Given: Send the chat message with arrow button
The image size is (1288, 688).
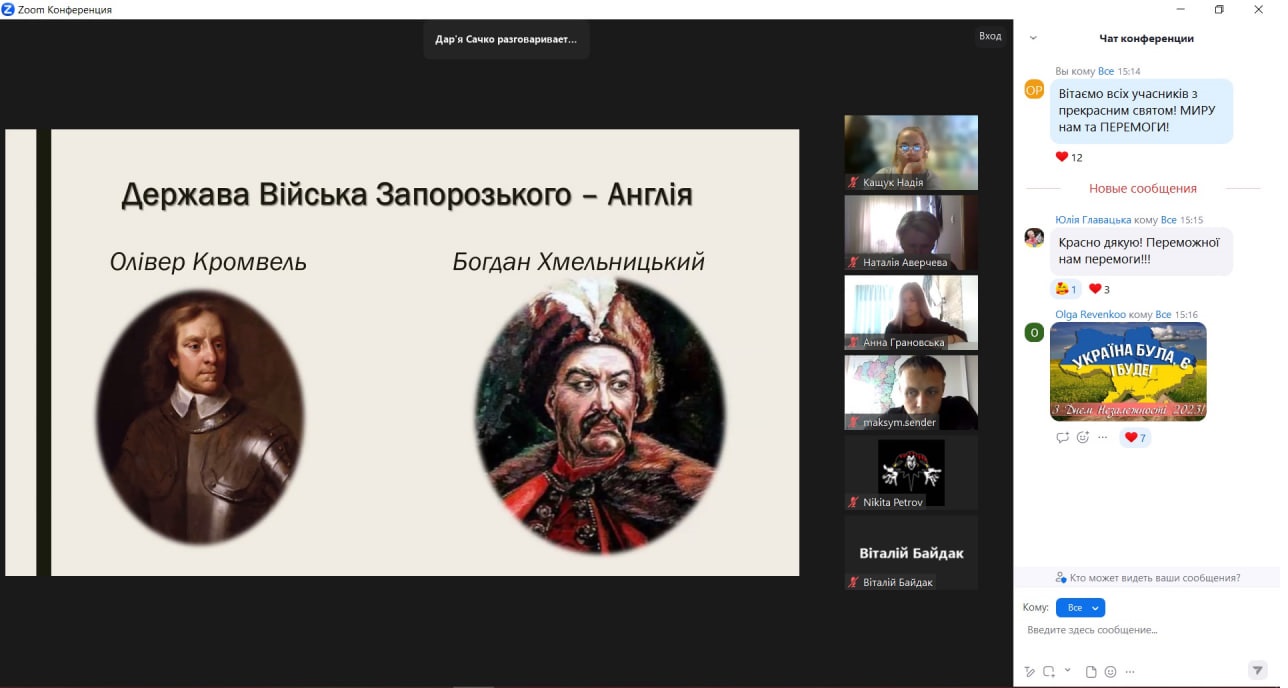Looking at the screenshot, I should 1257,670.
